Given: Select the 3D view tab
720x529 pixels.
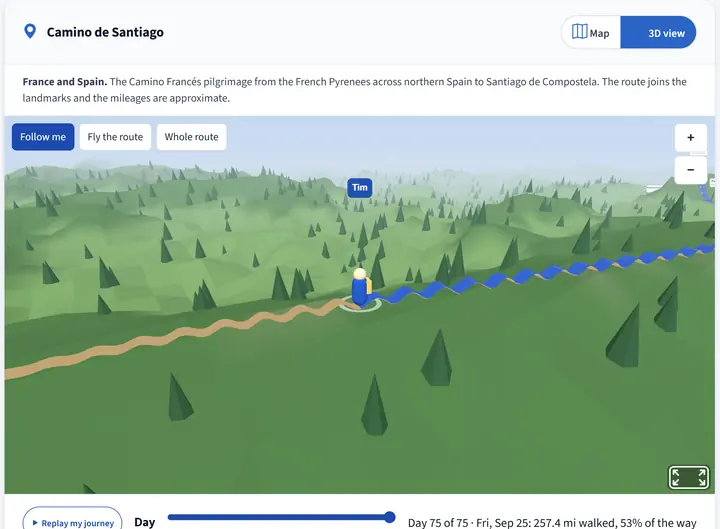Looking at the screenshot, I should point(658,33).
